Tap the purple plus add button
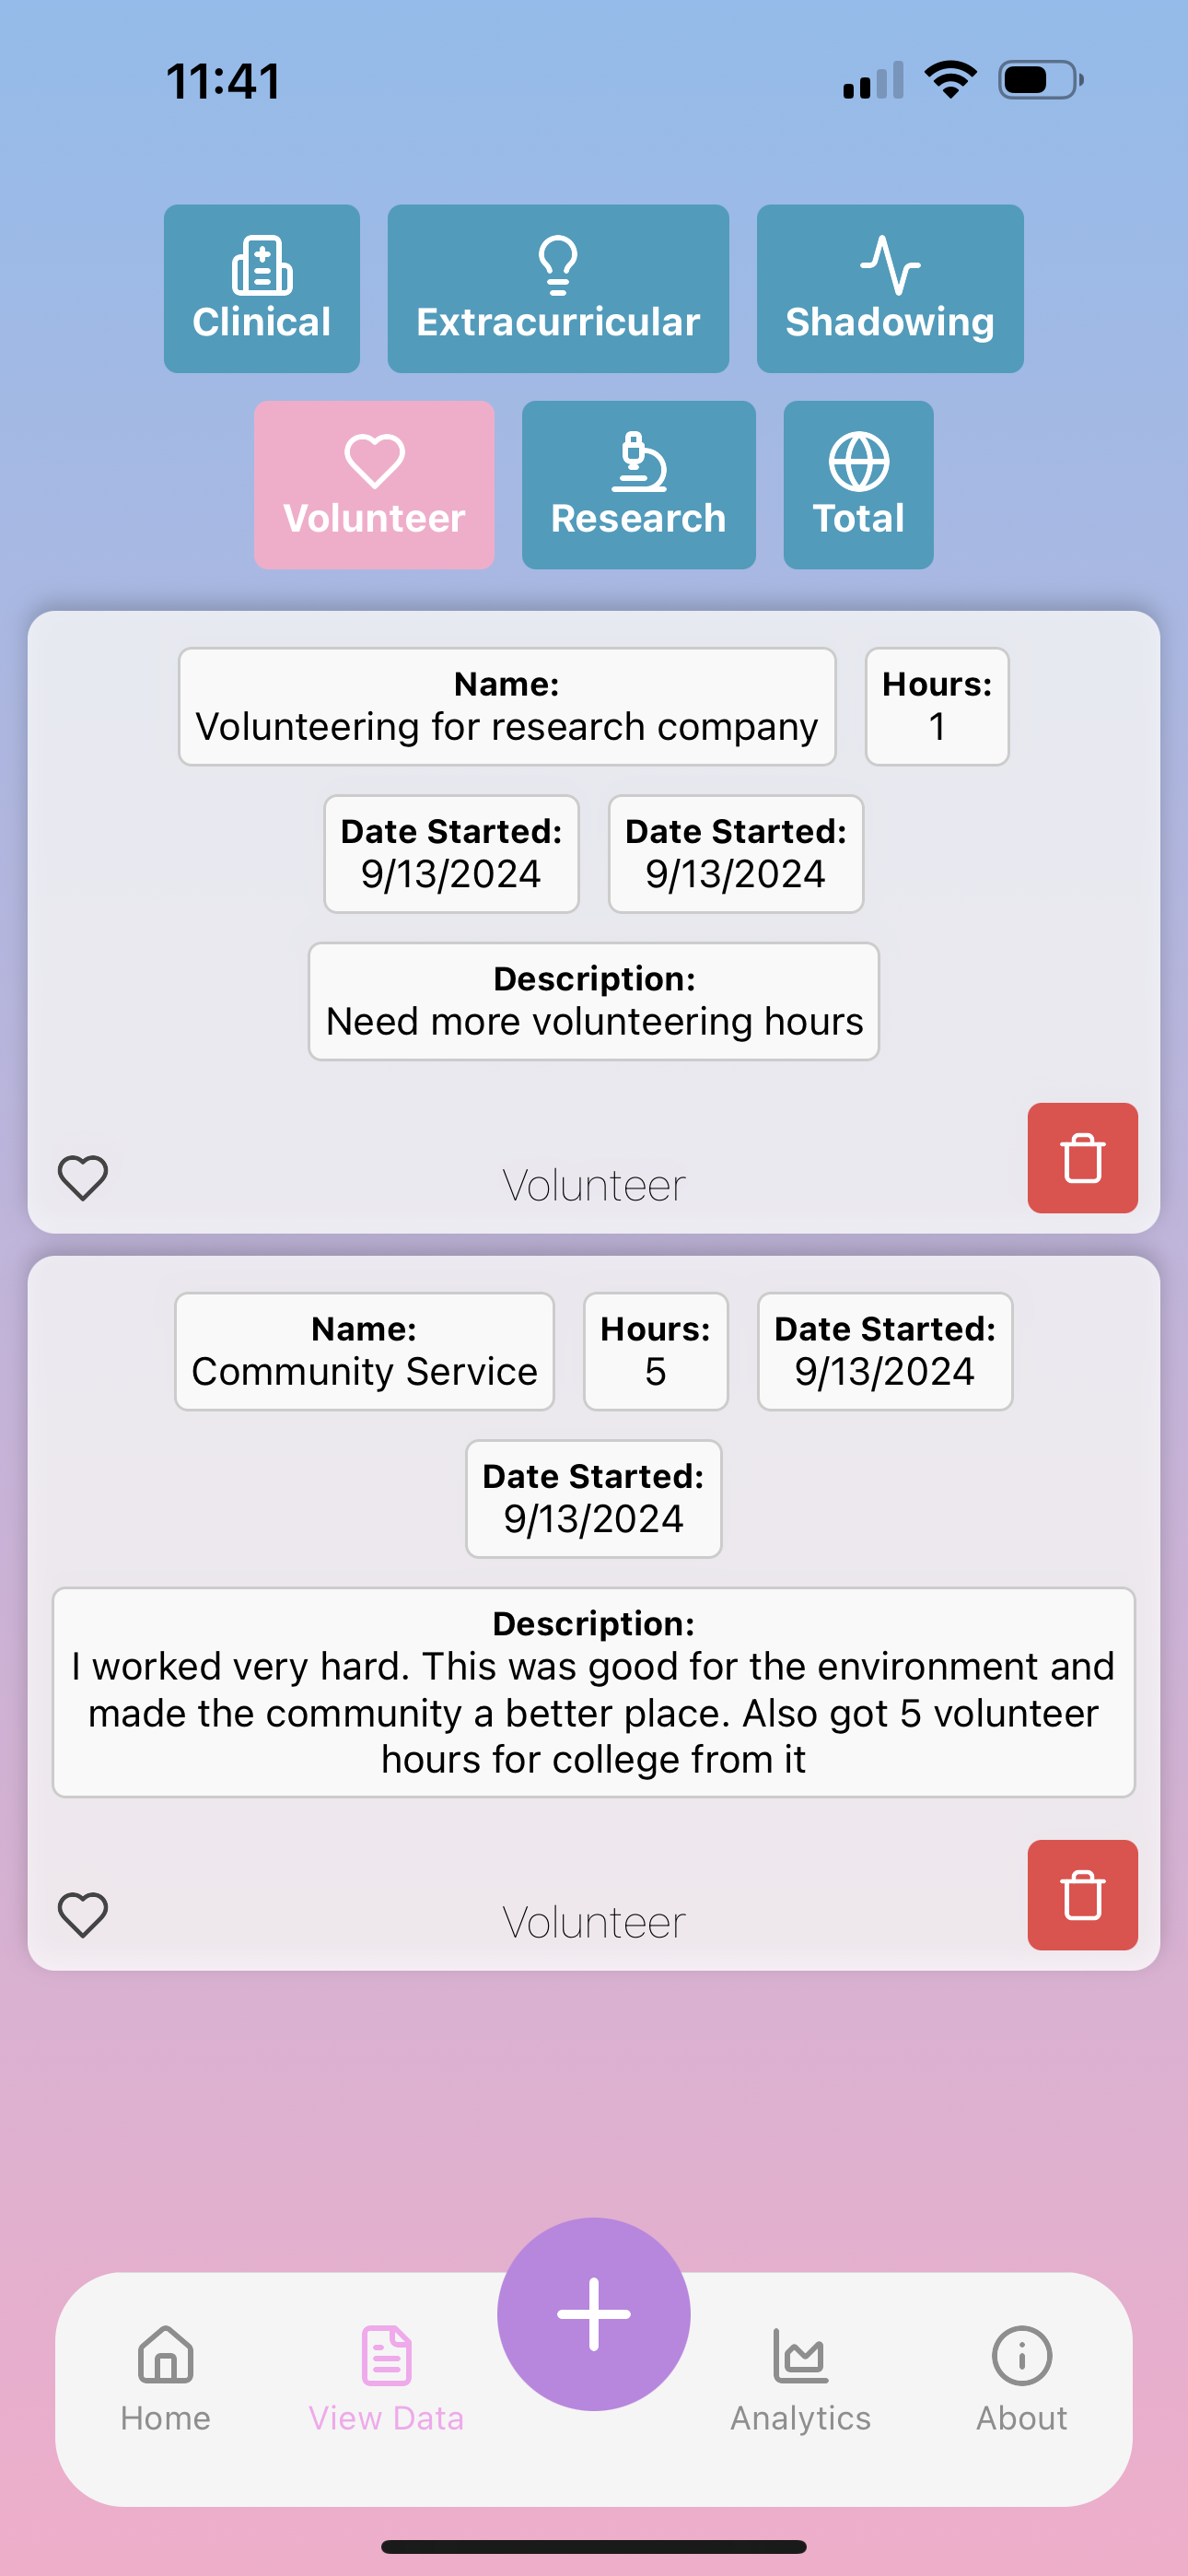 (x=594, y=2314)
